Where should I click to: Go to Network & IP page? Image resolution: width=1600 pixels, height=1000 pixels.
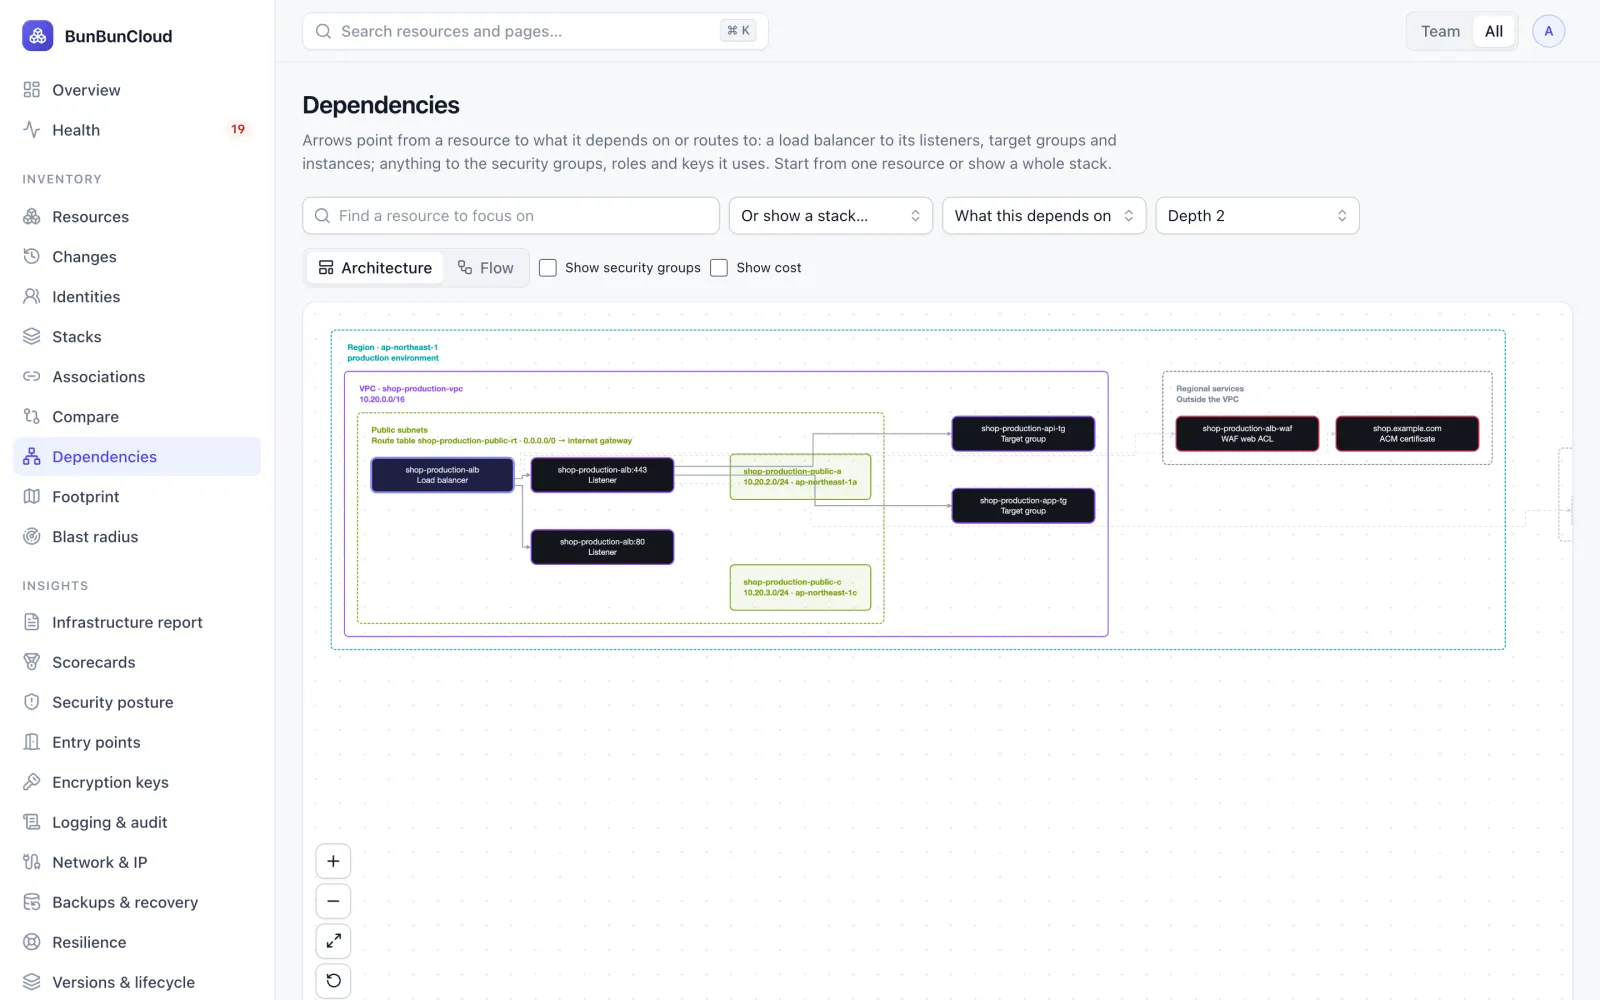click(137, 862)
